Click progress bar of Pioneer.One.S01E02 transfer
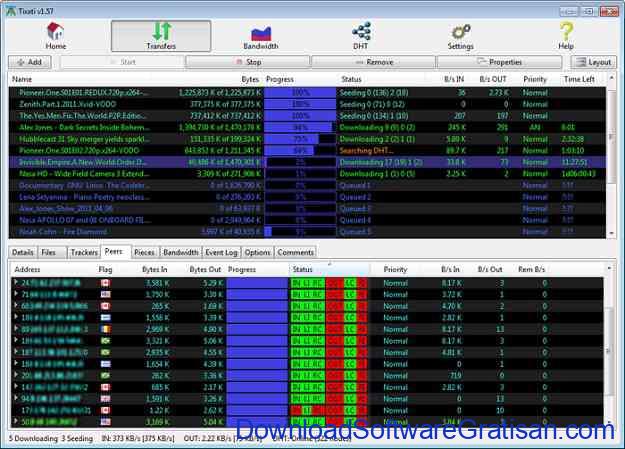The height and width of the screenshot is (449, 625). pos(300,151)
